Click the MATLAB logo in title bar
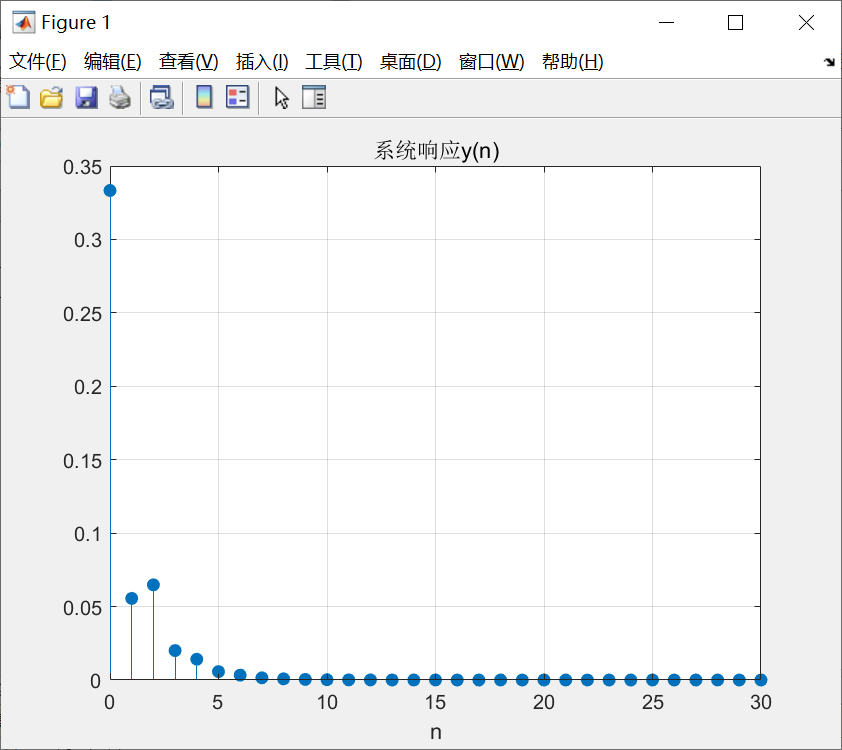This screenshot has height=750, width=842. [24, 23]
